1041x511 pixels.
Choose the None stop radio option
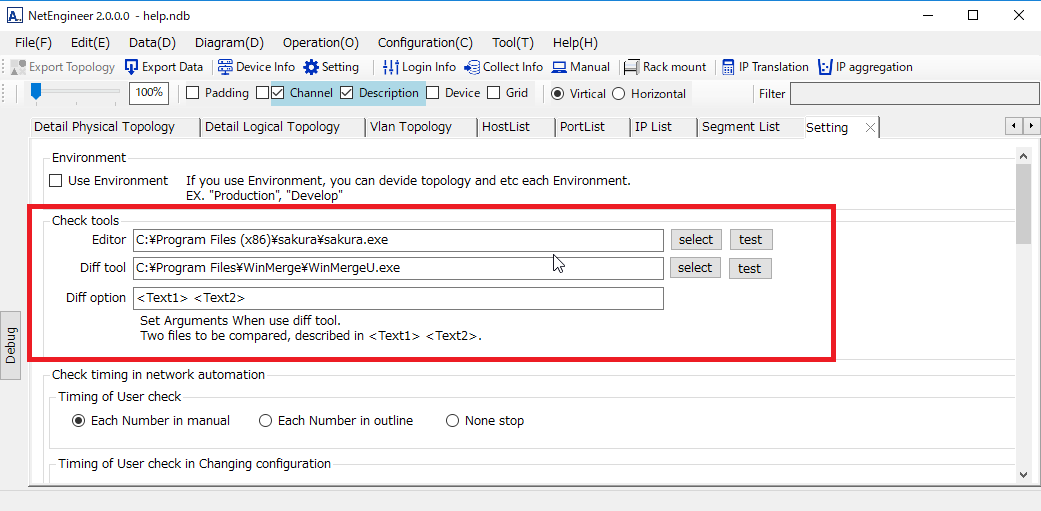click(x=453, y=421)
